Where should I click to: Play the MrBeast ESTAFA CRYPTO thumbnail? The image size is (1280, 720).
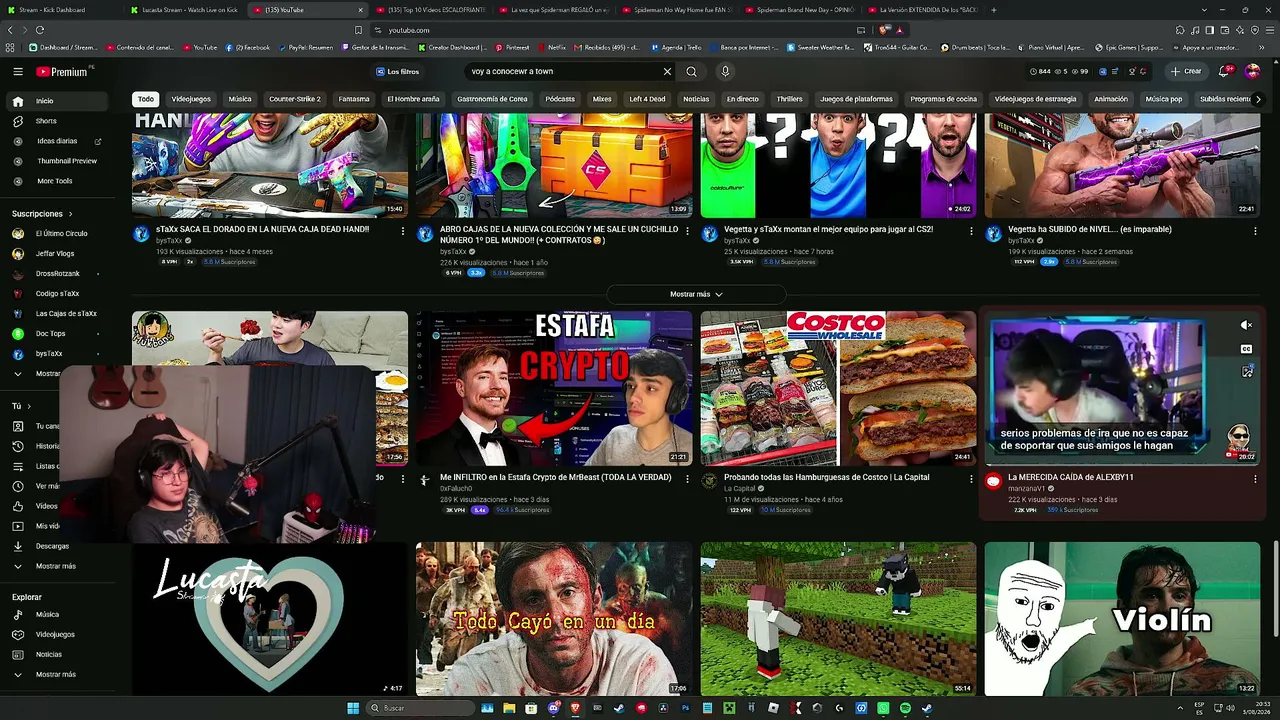554,388
